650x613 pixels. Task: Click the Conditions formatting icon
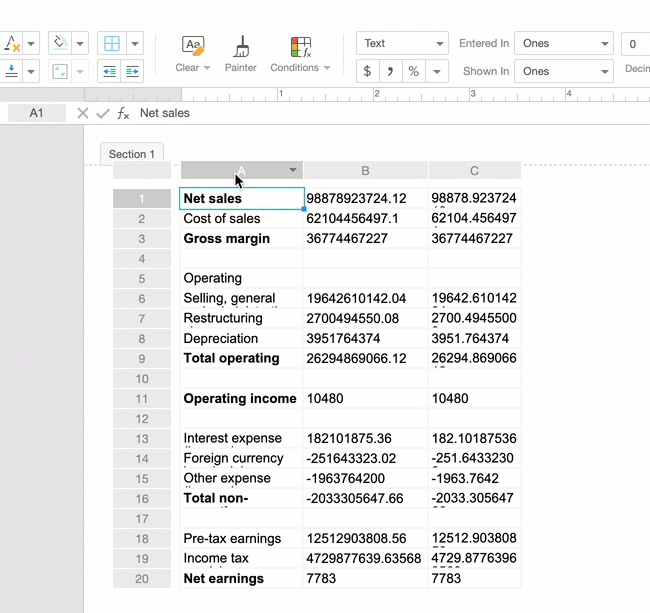point(301,46)
